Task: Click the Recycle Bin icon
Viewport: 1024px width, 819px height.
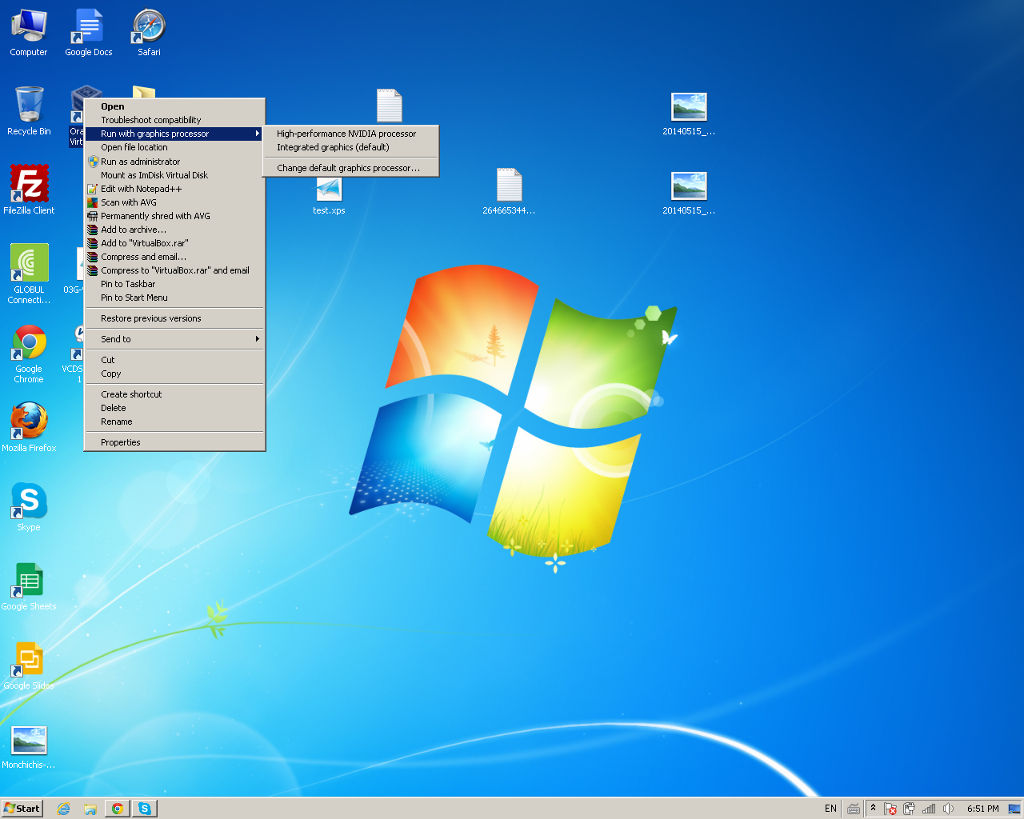Action: coord(29,106)
